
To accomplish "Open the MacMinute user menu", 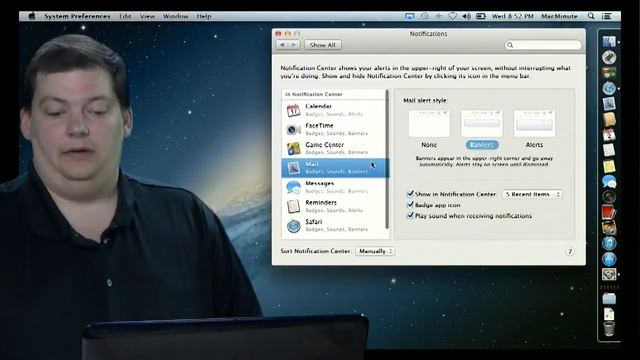I will [x=559, y=16].
